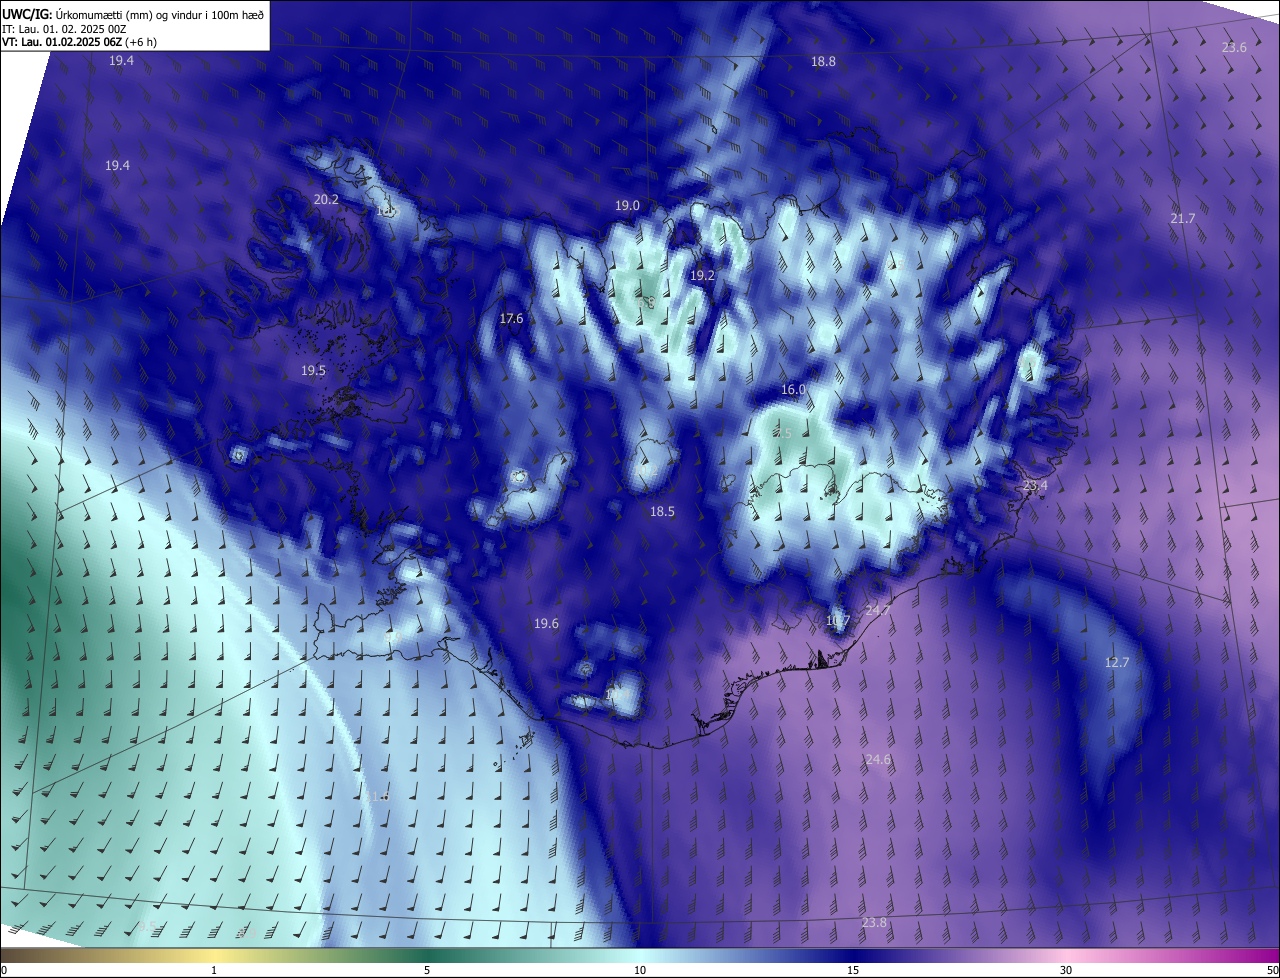Click the 18.5 value label
Viewport: 1280px width, 978px height.
(x=662, y=512)
